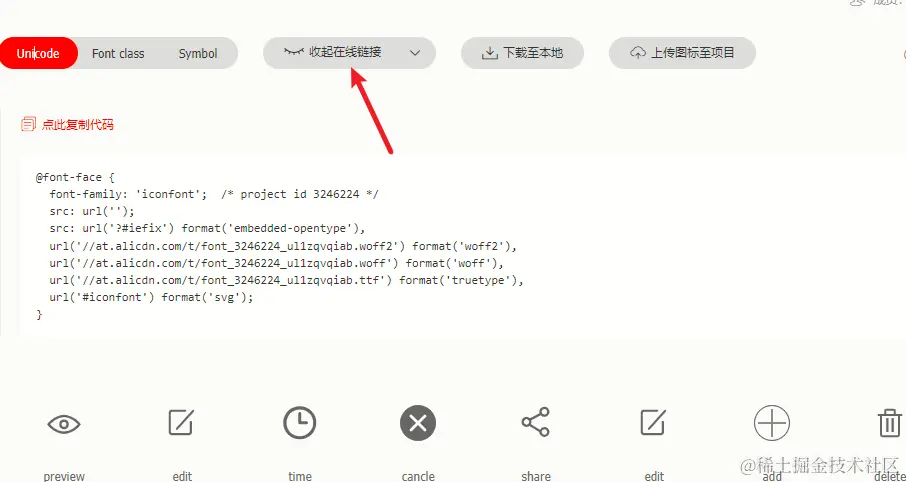Click the font-family 'iconfont' code line
Screen dimensions: 906x482
pyautogui.click(x=214, y=194)
